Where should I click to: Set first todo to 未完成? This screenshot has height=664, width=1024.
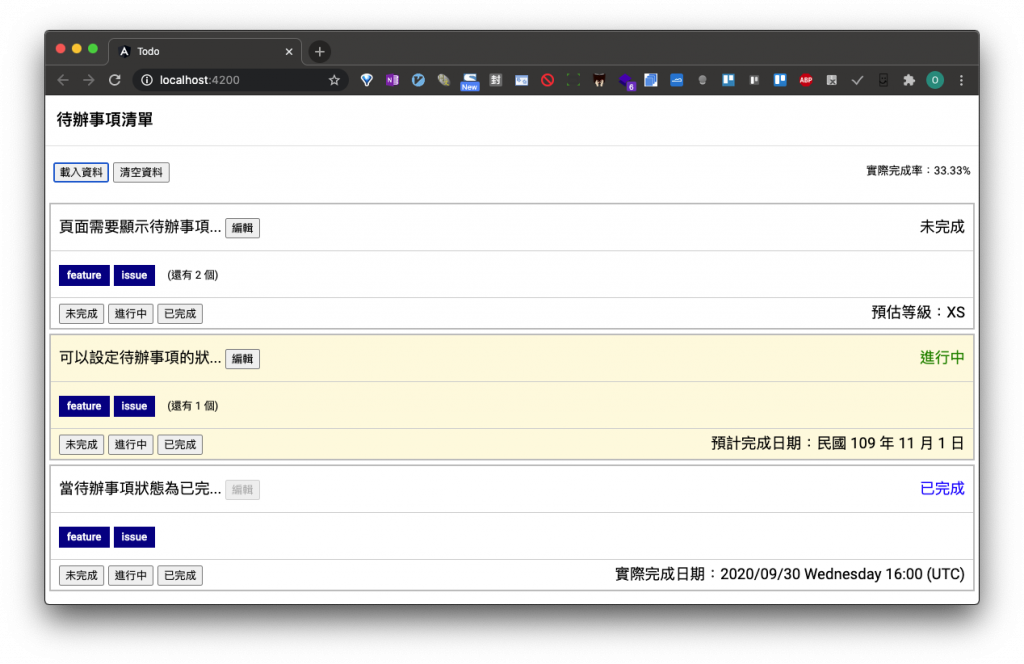(x=81, y=313)
